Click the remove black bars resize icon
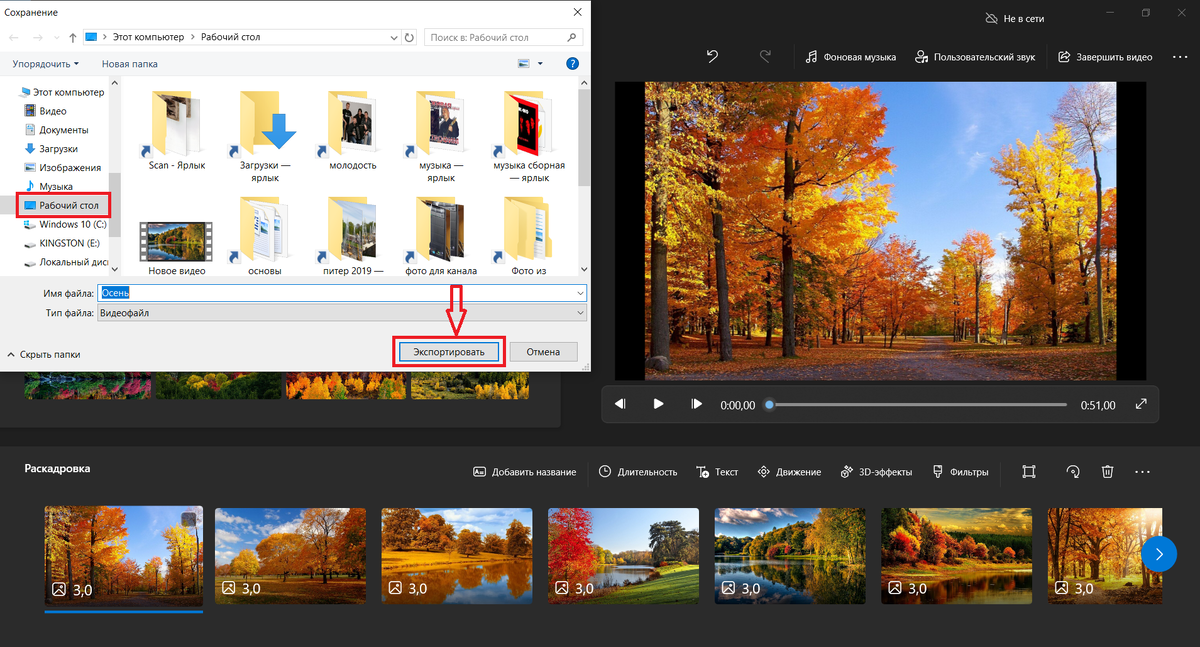The width and height of the screenshot is (1200, 647). [x=1028, y=471]
